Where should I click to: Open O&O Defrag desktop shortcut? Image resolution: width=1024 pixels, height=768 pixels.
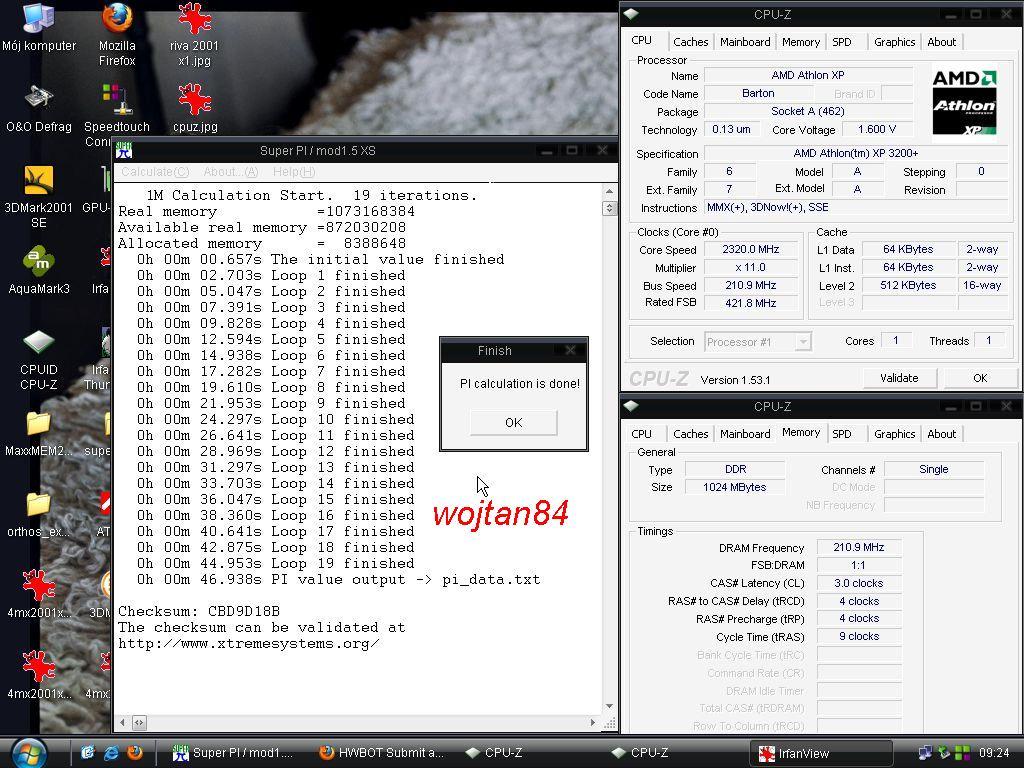[x=39, y=108]
